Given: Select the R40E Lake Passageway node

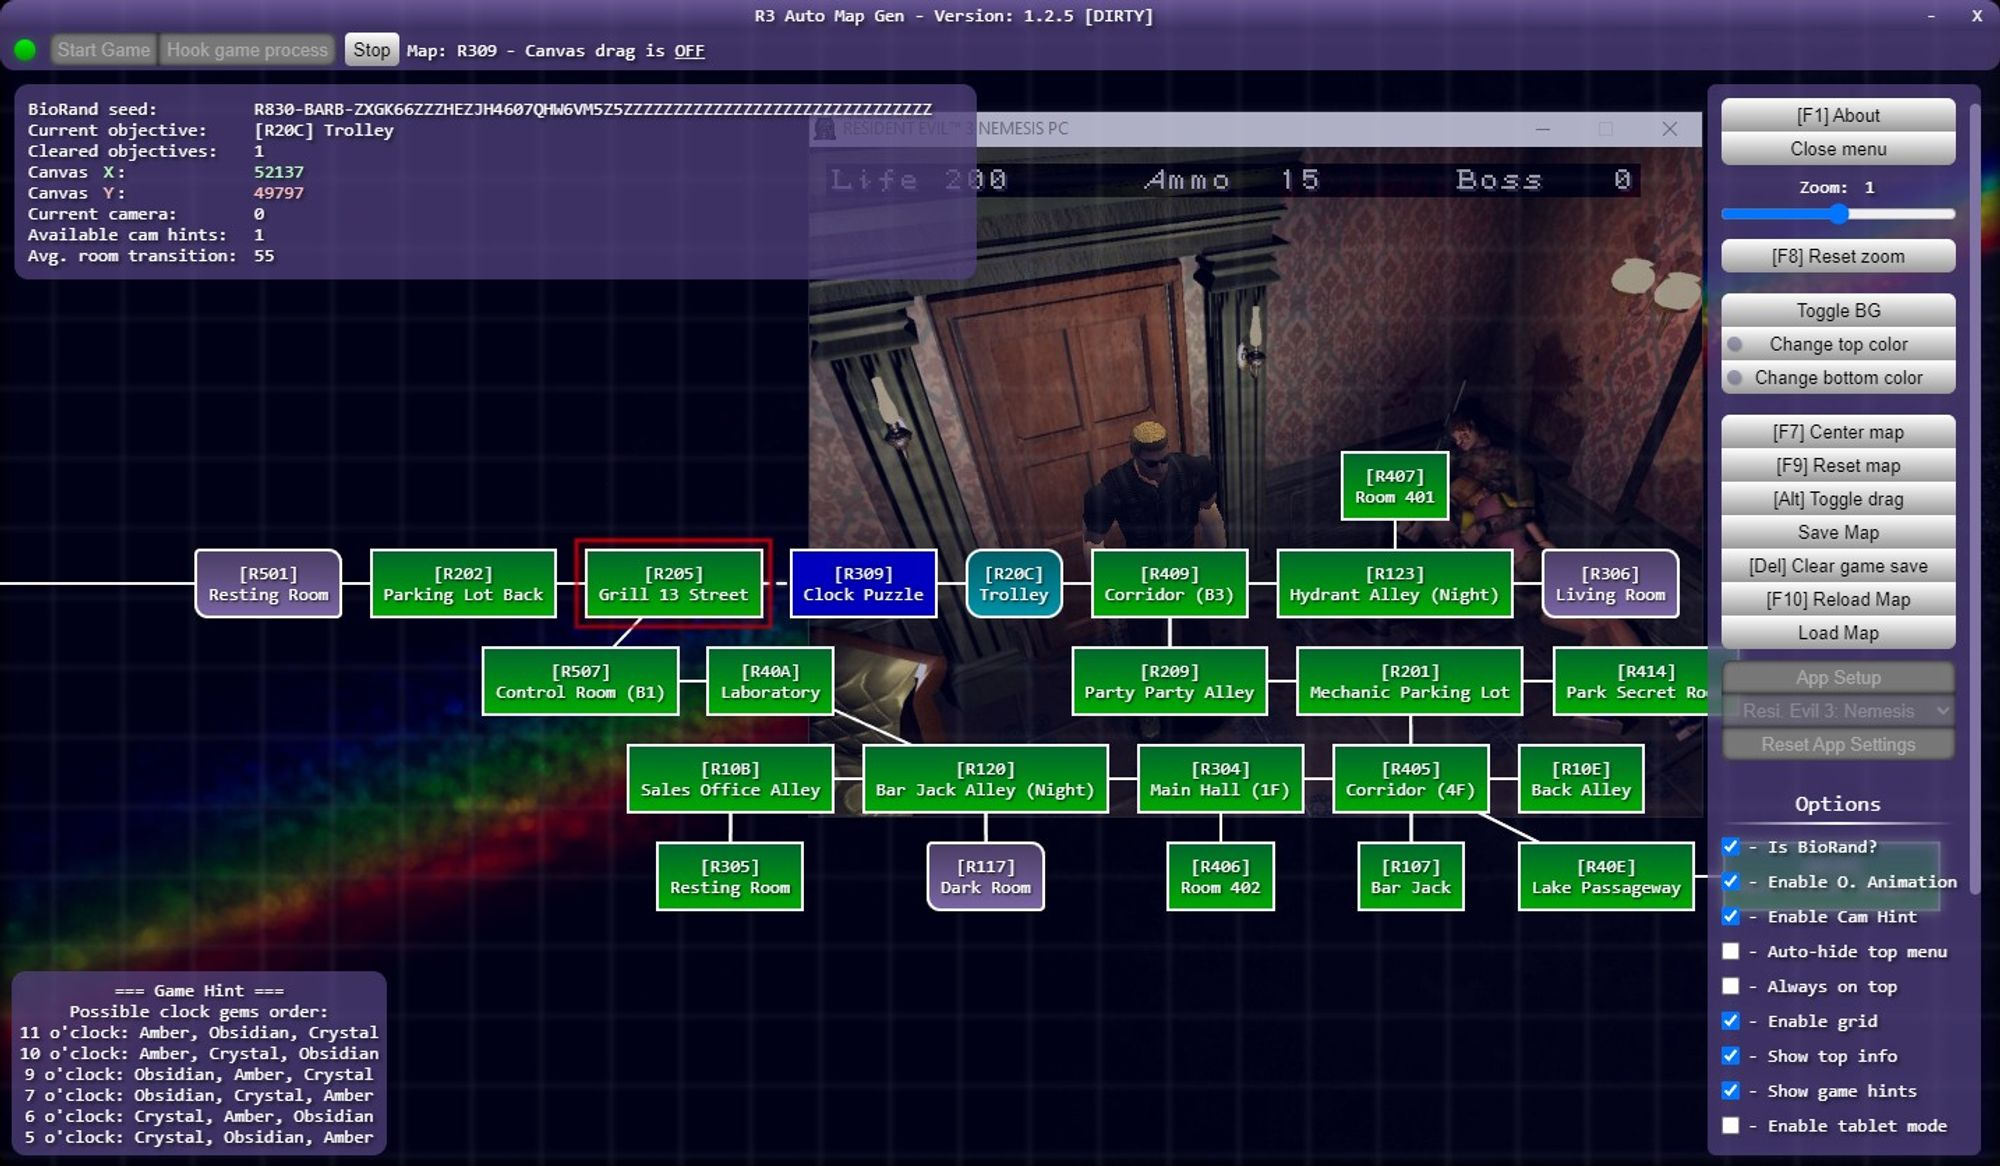Looking at the screenshot, I should pyautogui.click(x=1606, y=877).
